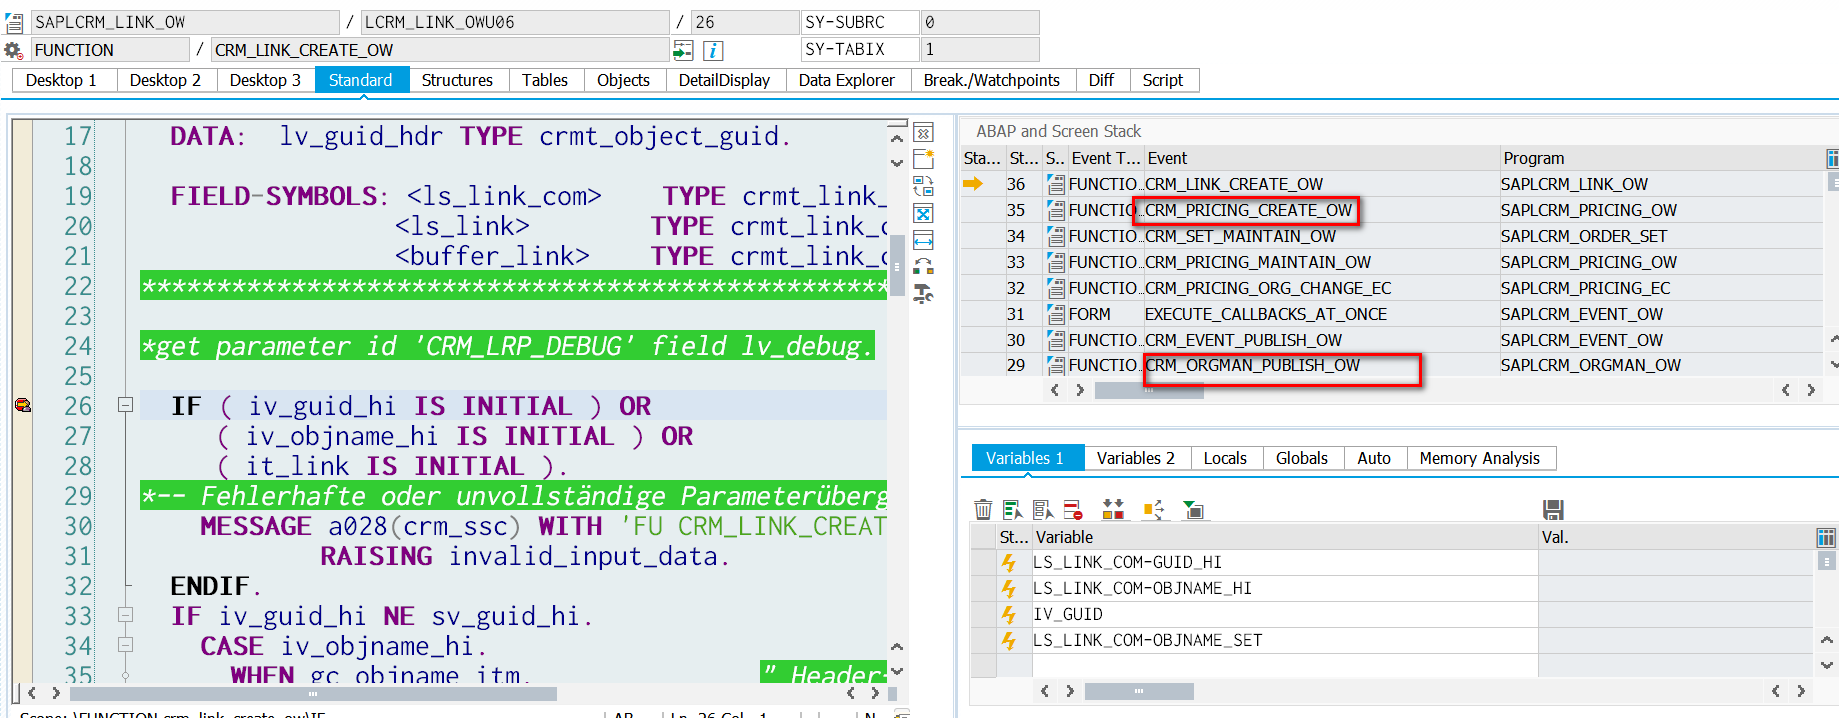Click the blue information icon in header
Viewport: 1839px width, 718px height.
tap(713, 50)
